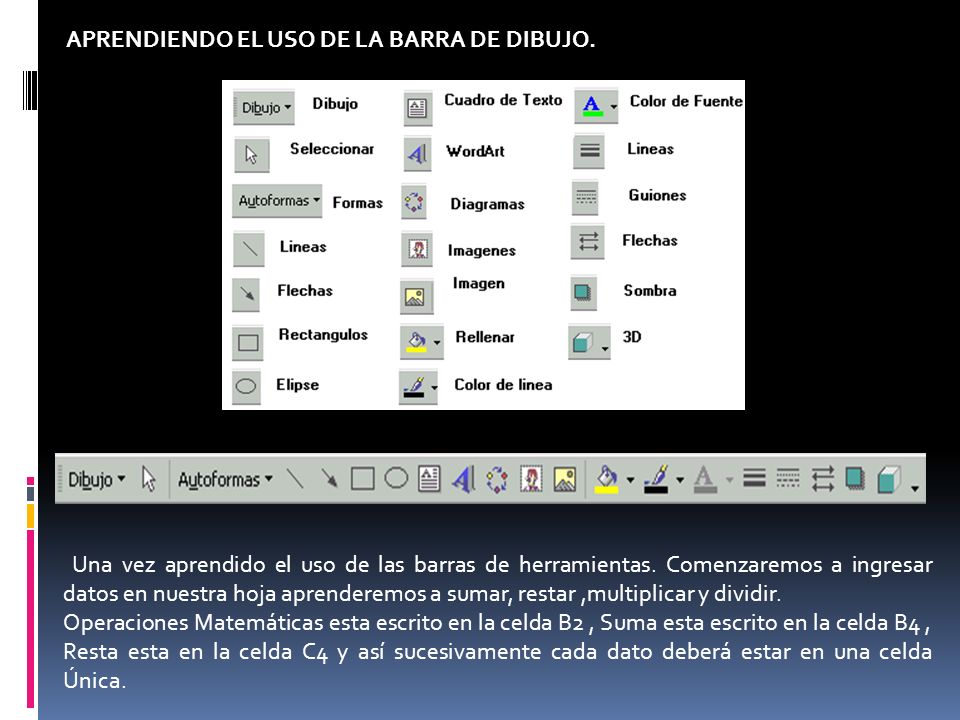Click the Dibujo button in the legend box
960x720 pixels.
264,108
